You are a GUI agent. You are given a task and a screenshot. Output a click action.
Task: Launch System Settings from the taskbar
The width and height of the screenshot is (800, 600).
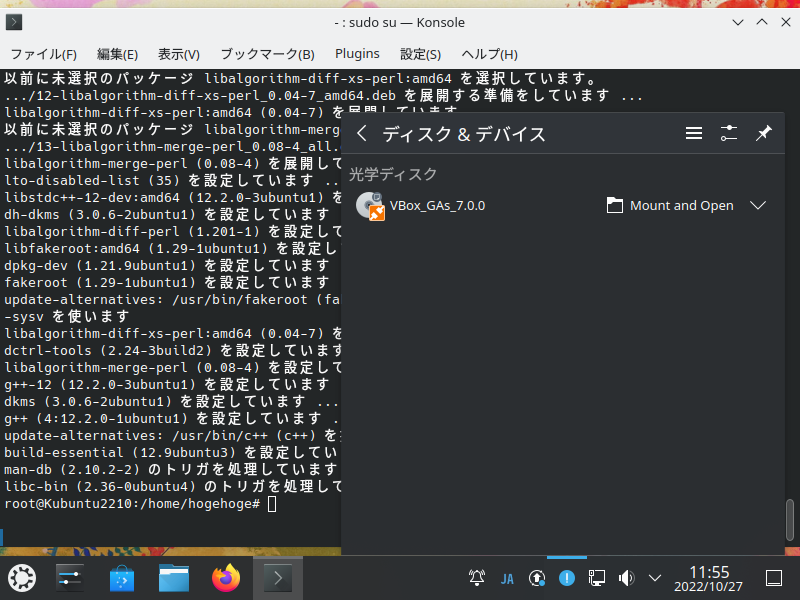tap(70, 578)
